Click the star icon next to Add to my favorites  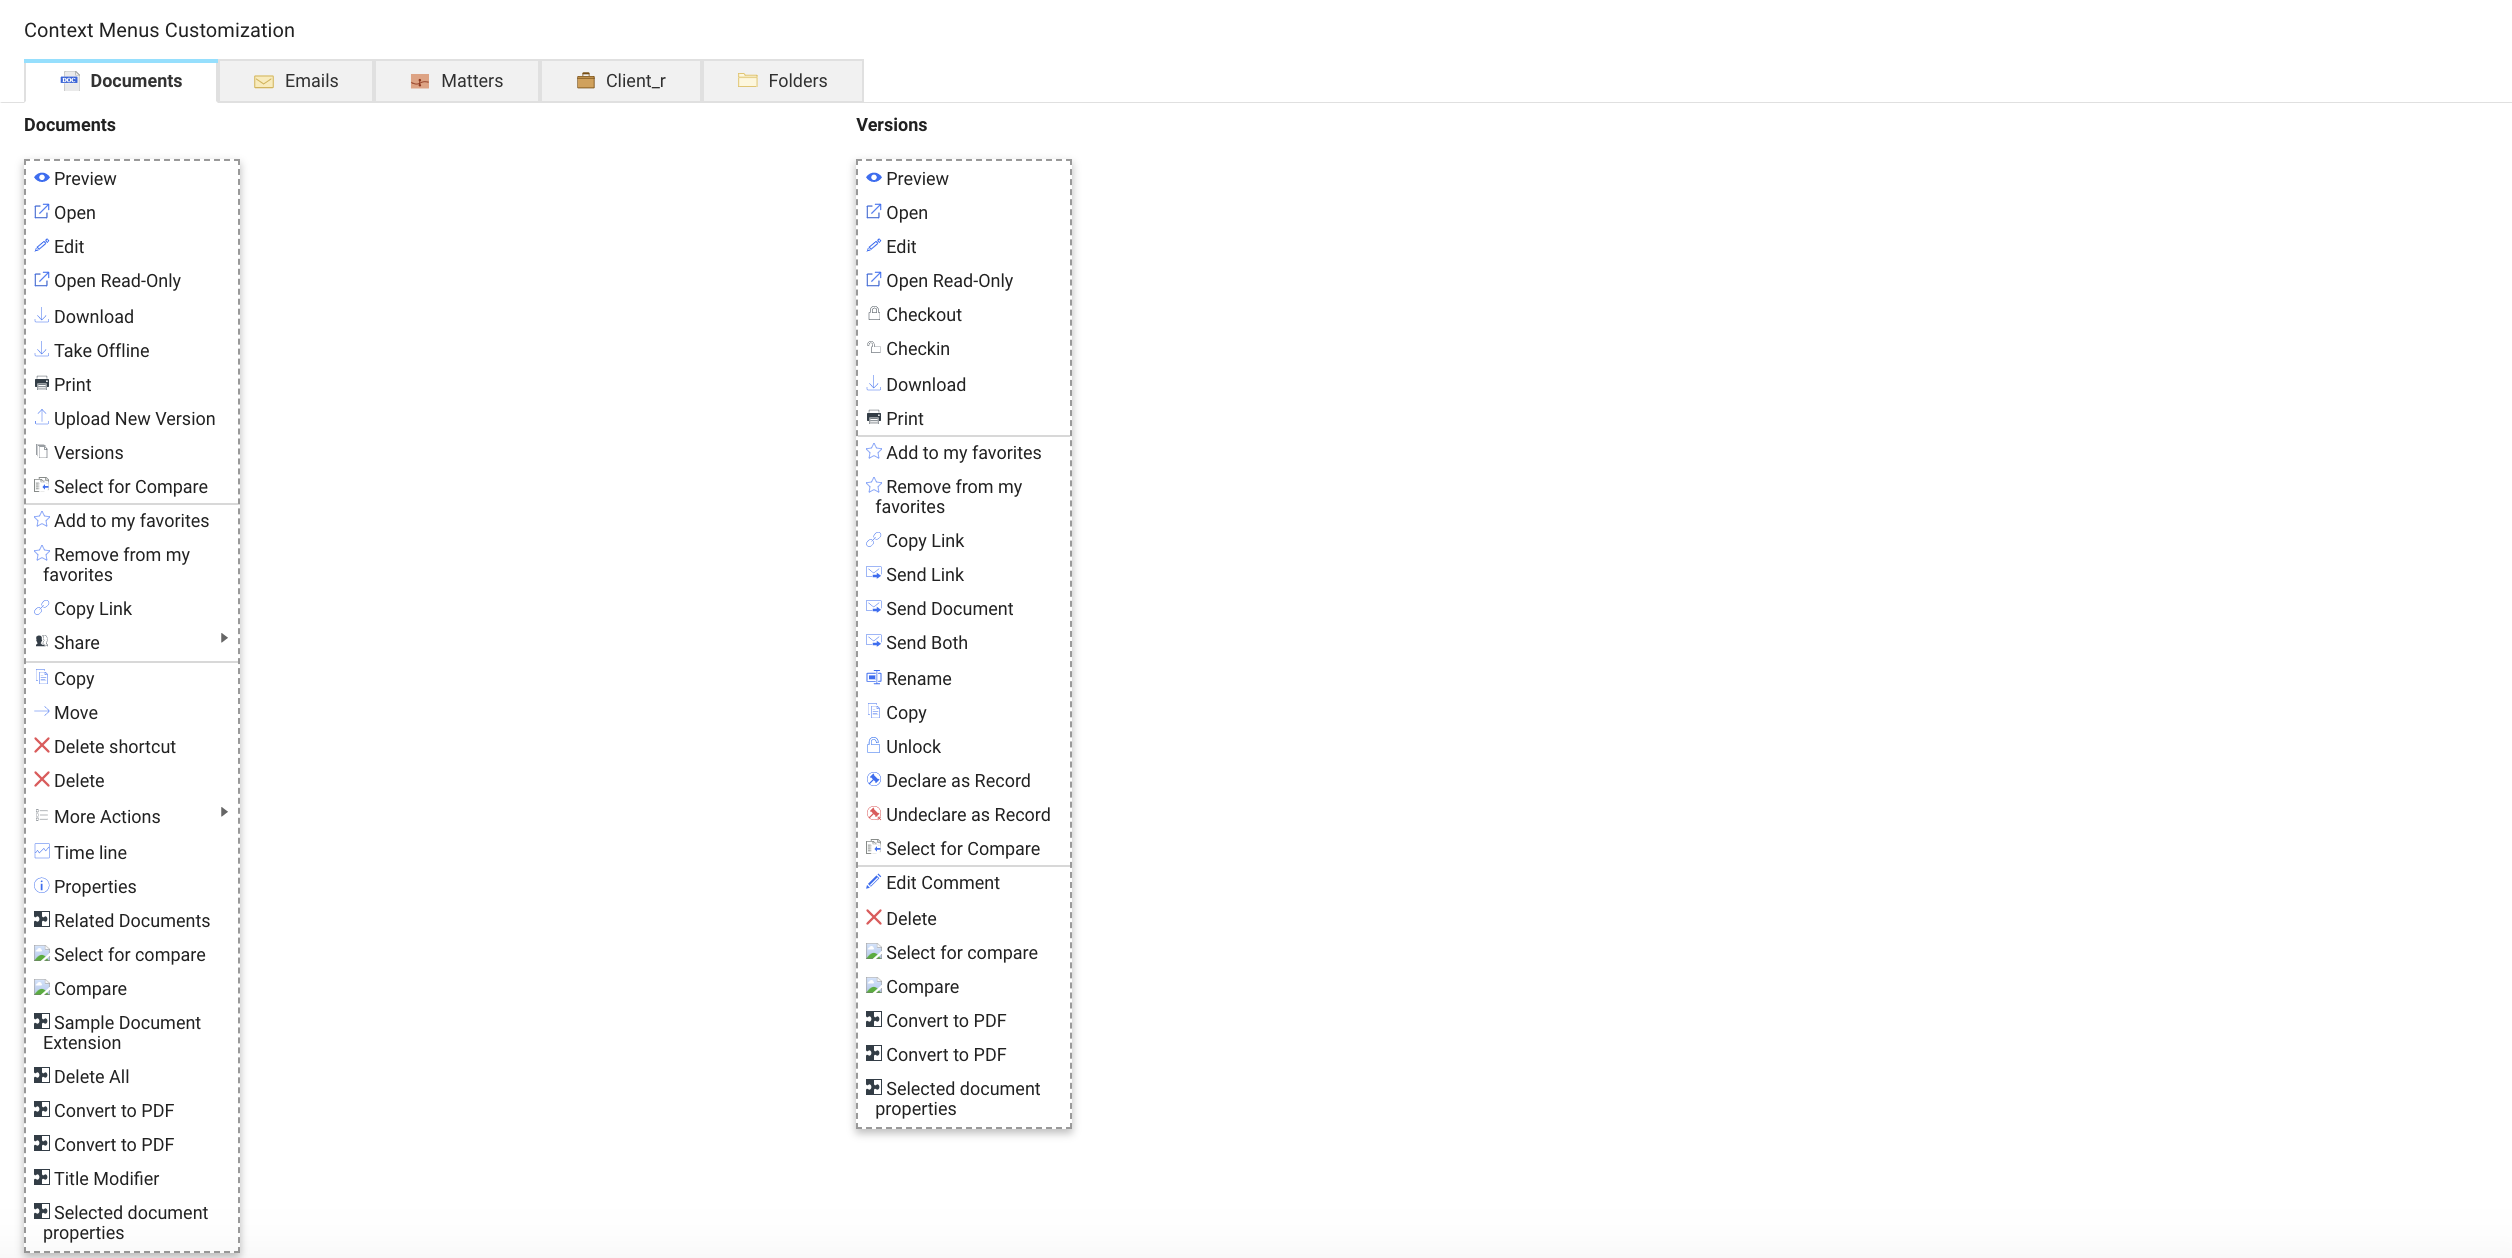pyautogui.click(x=42, y=519)
